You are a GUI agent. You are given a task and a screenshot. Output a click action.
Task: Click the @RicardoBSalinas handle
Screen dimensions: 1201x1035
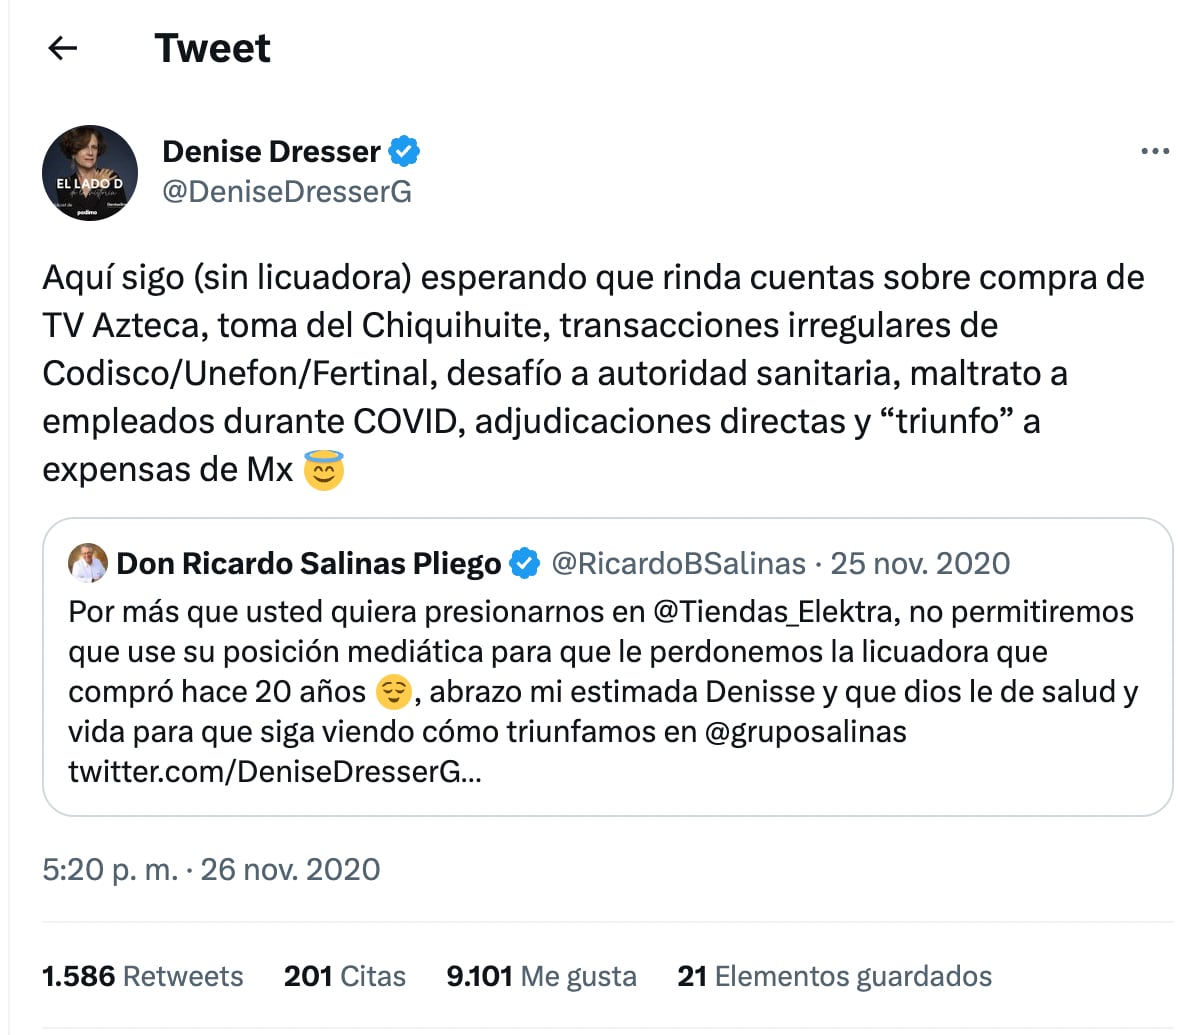tap(678, 564)
